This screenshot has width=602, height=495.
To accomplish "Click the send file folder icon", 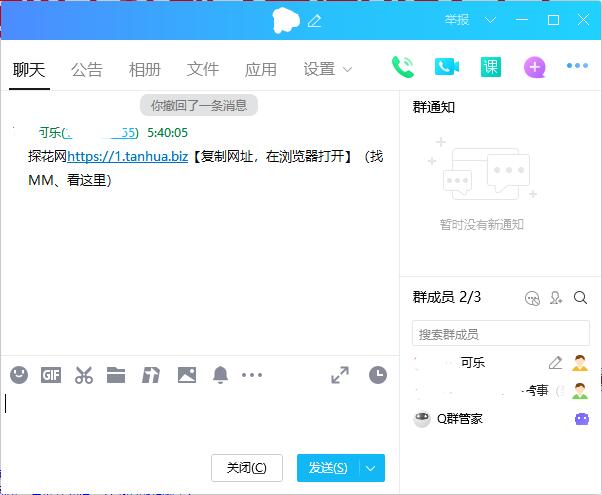I will pos(116,375).
